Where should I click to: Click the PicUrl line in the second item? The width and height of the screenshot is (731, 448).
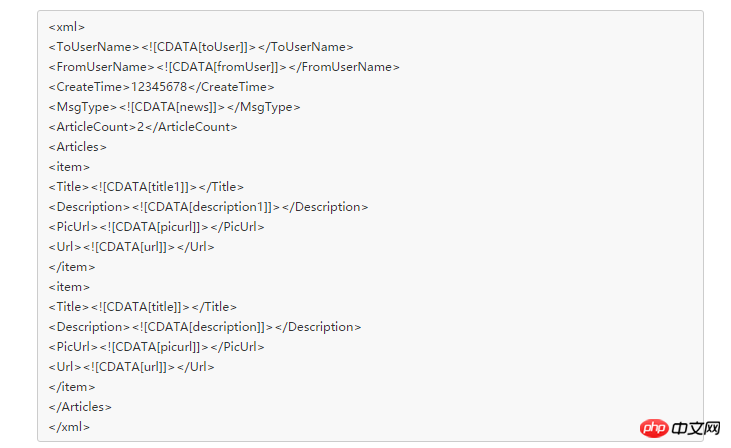click(156, 347)
